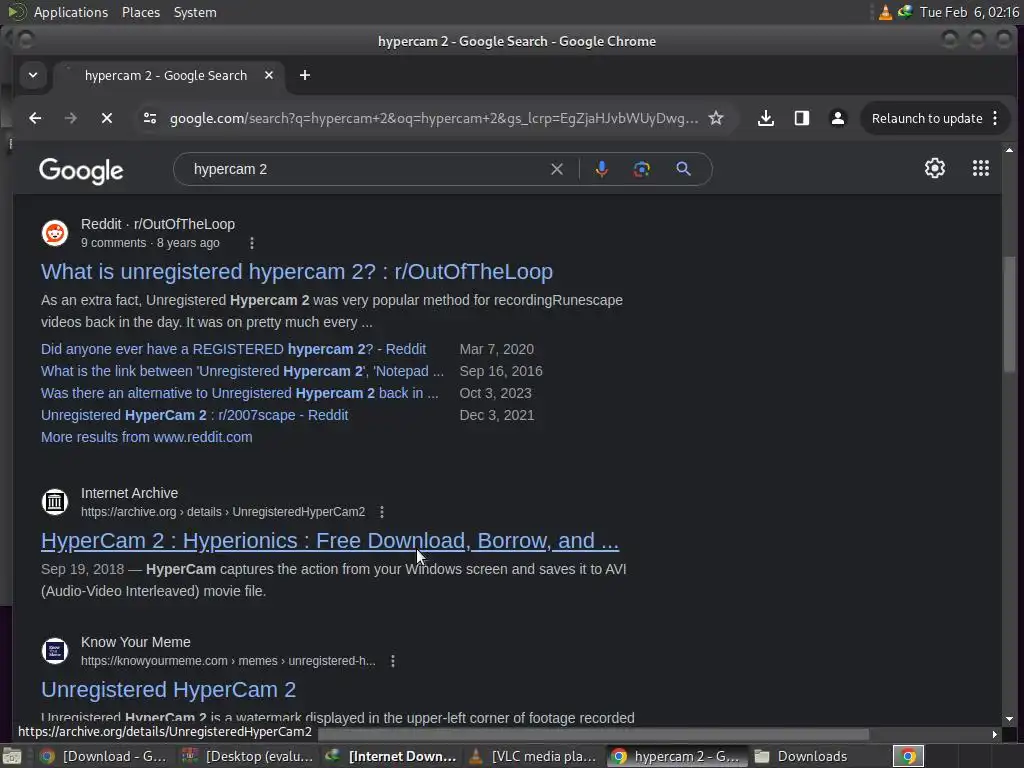Screen dimensions: 1024x768
Task: Clear the search box with the X icon
Action: pos(557,169)
